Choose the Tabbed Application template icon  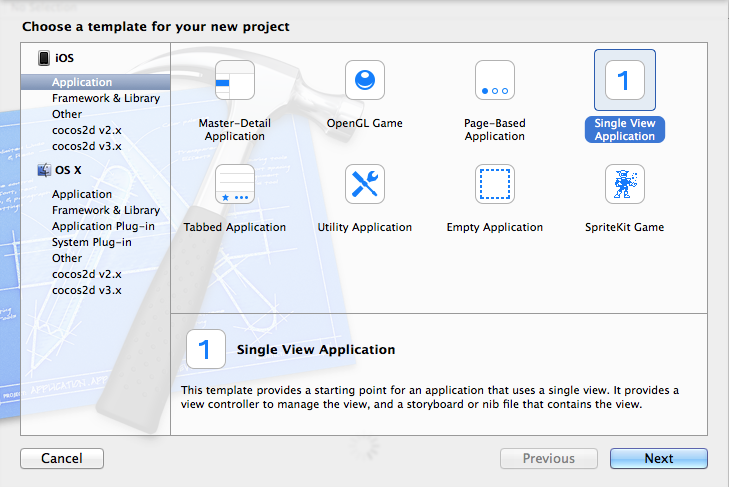235,184
